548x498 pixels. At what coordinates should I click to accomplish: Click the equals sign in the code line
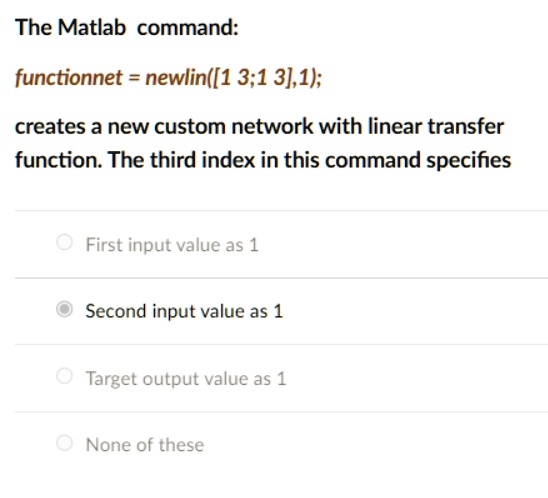pyautogui.click(x=134, y=78)
